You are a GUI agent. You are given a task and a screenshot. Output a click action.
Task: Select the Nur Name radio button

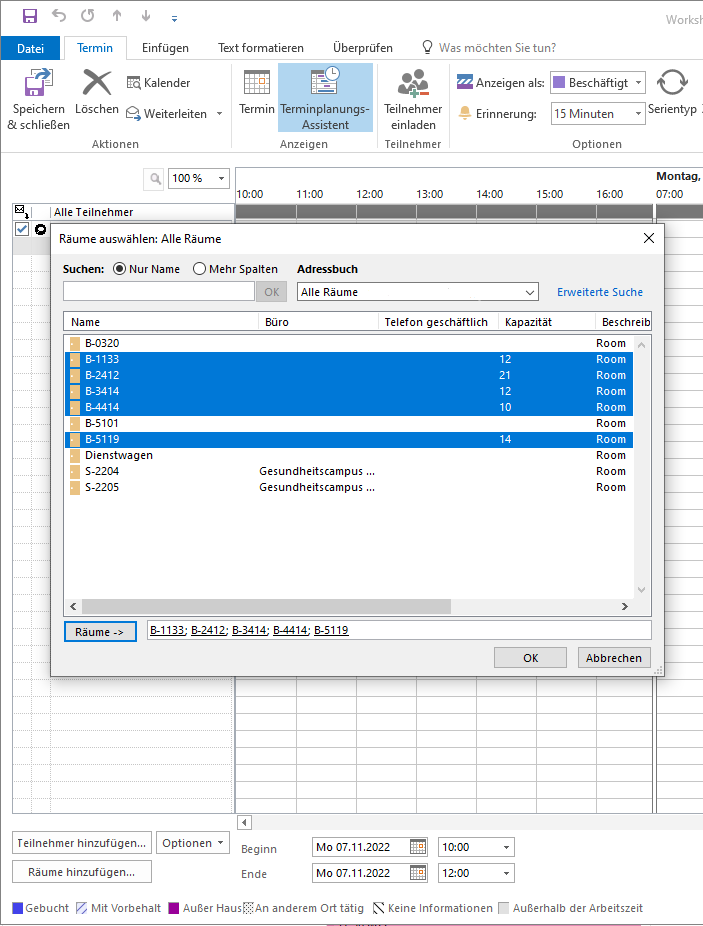[120, 269]
